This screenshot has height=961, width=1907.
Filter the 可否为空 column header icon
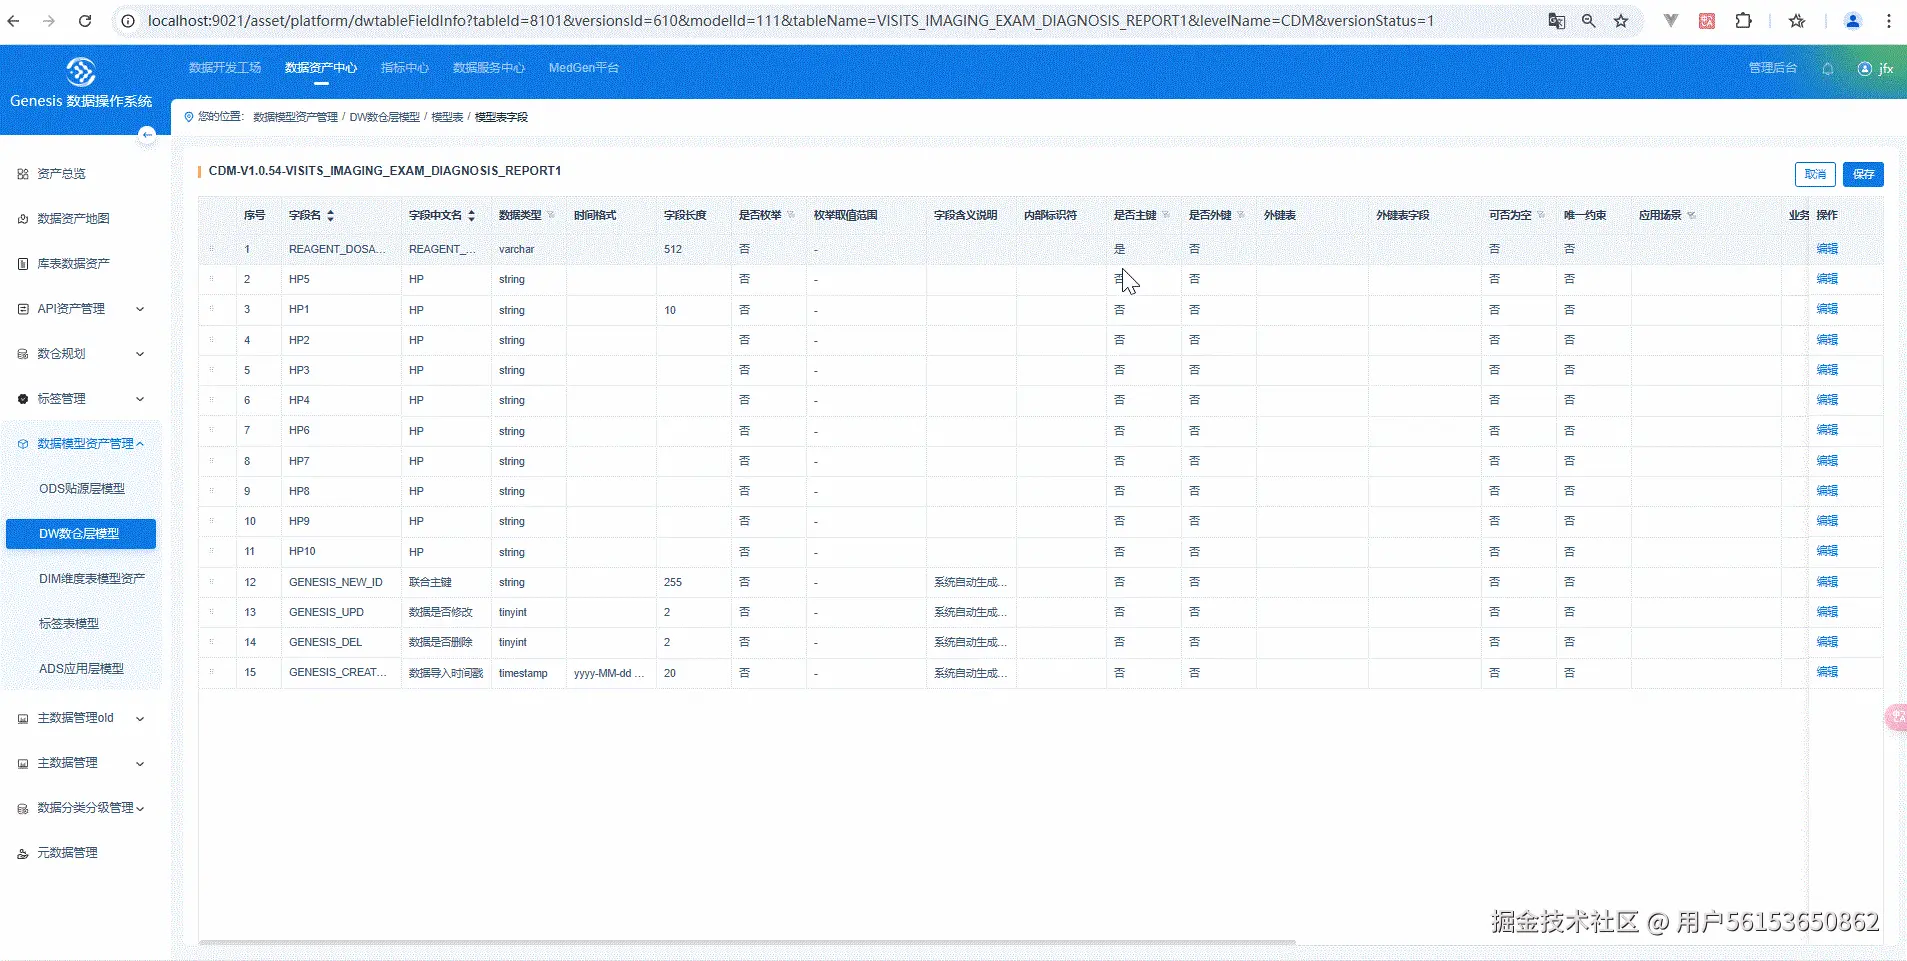click(x=1541, y=215)
